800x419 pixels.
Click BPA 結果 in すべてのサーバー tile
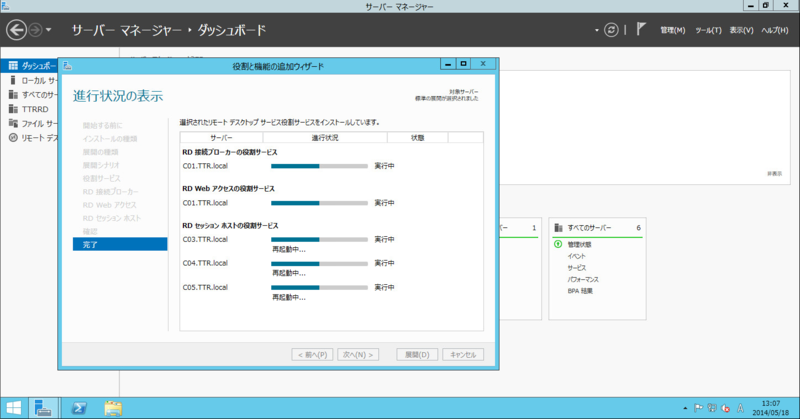tap(580, 291)
